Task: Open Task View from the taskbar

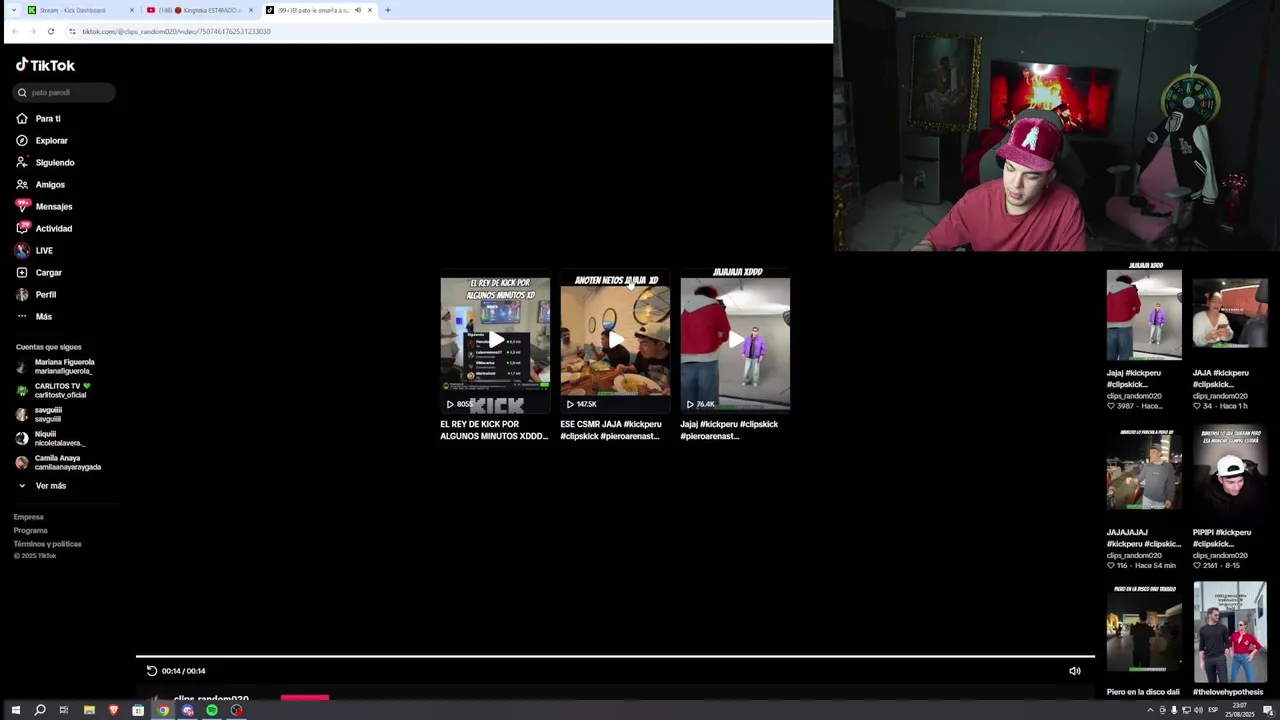Action: [x=64, y=710]
